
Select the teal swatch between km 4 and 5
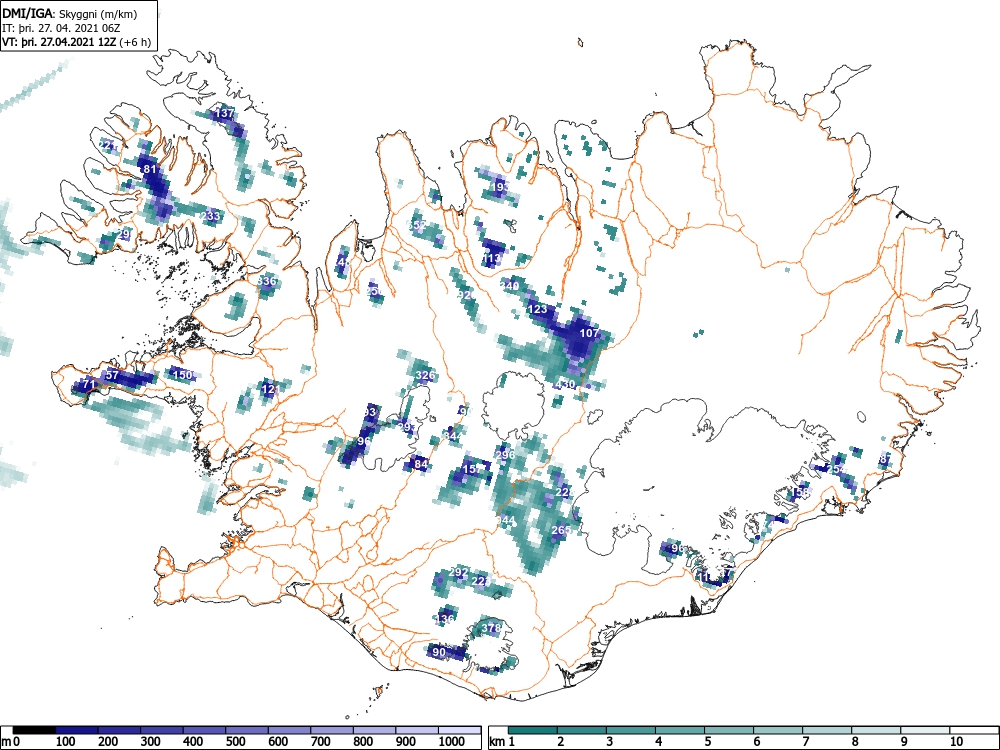click(x=680, y=730)
